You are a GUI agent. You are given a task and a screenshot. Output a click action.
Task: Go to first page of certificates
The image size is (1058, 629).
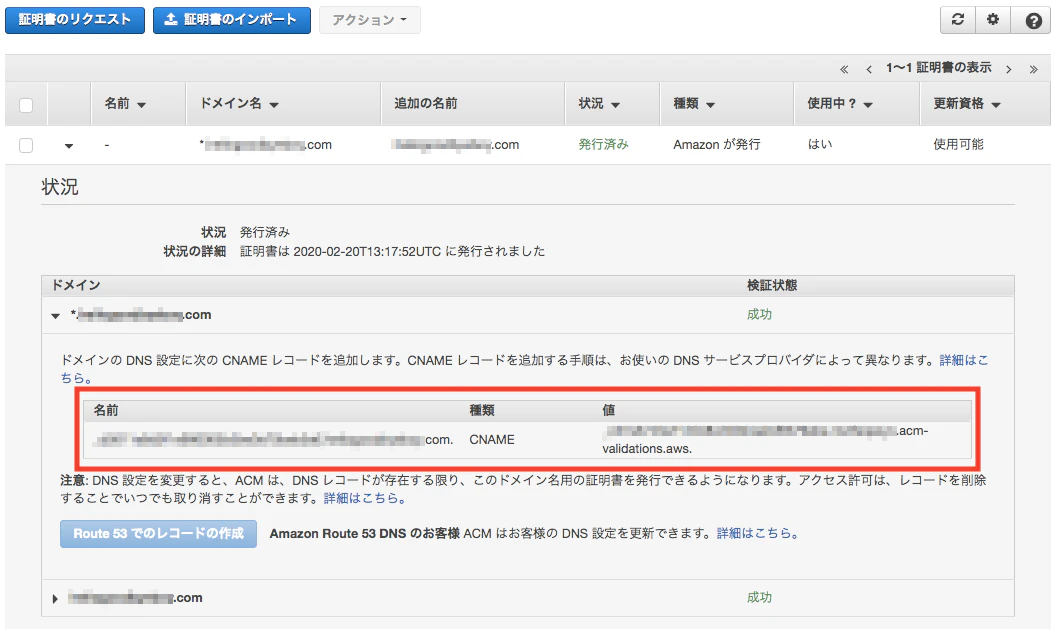843,69
